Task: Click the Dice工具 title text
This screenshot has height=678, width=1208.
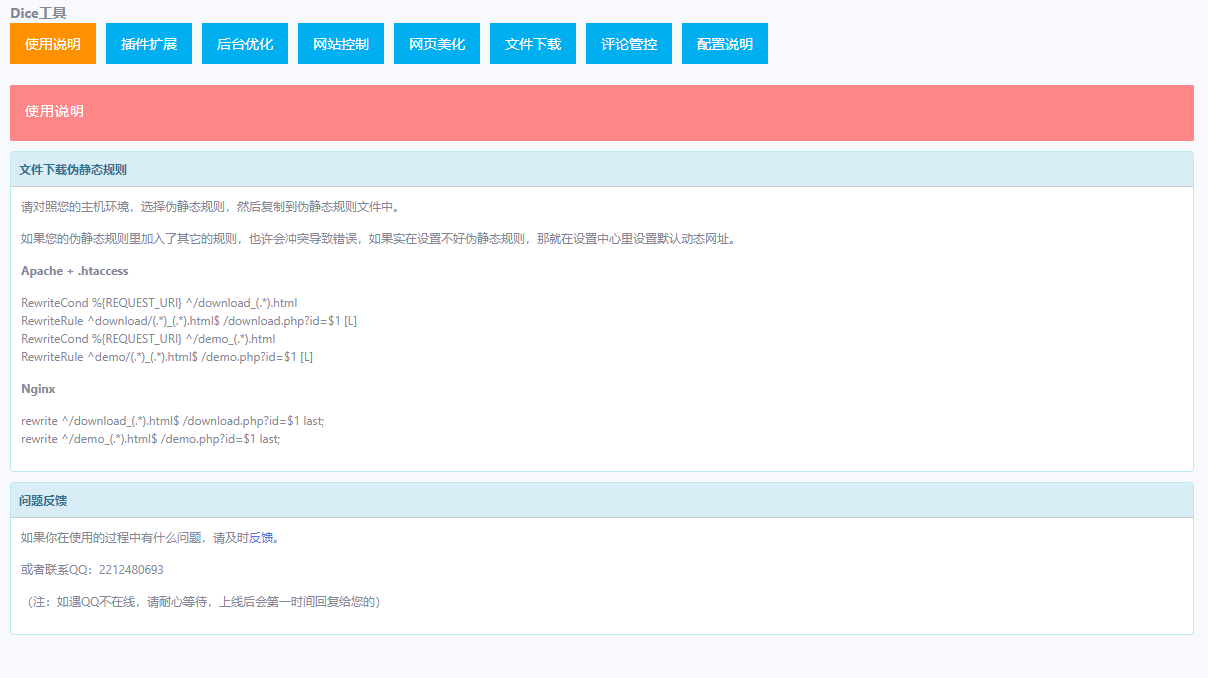Action: coord(38,13)
